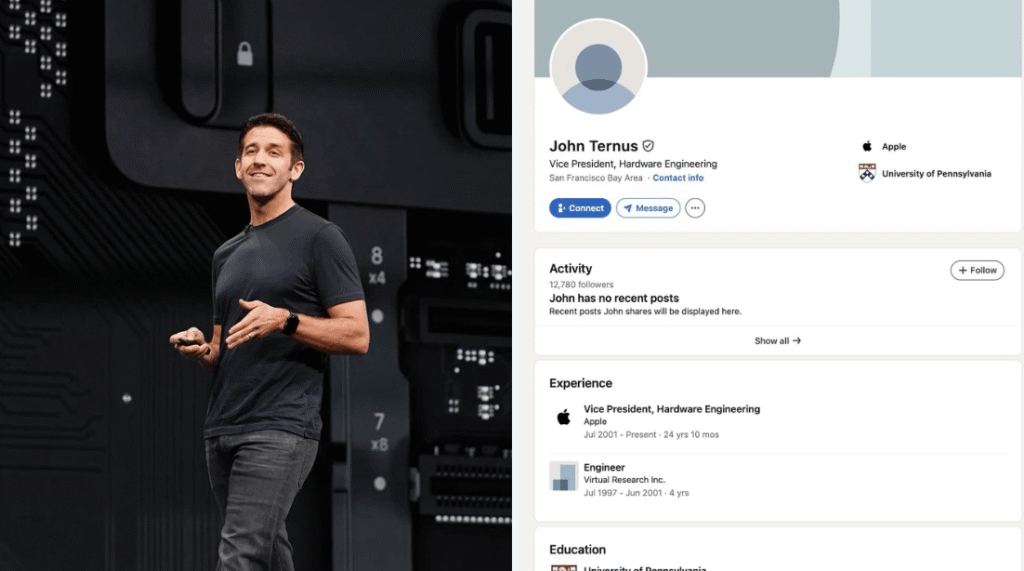Click the arrow next to Show all

[797, 341]
